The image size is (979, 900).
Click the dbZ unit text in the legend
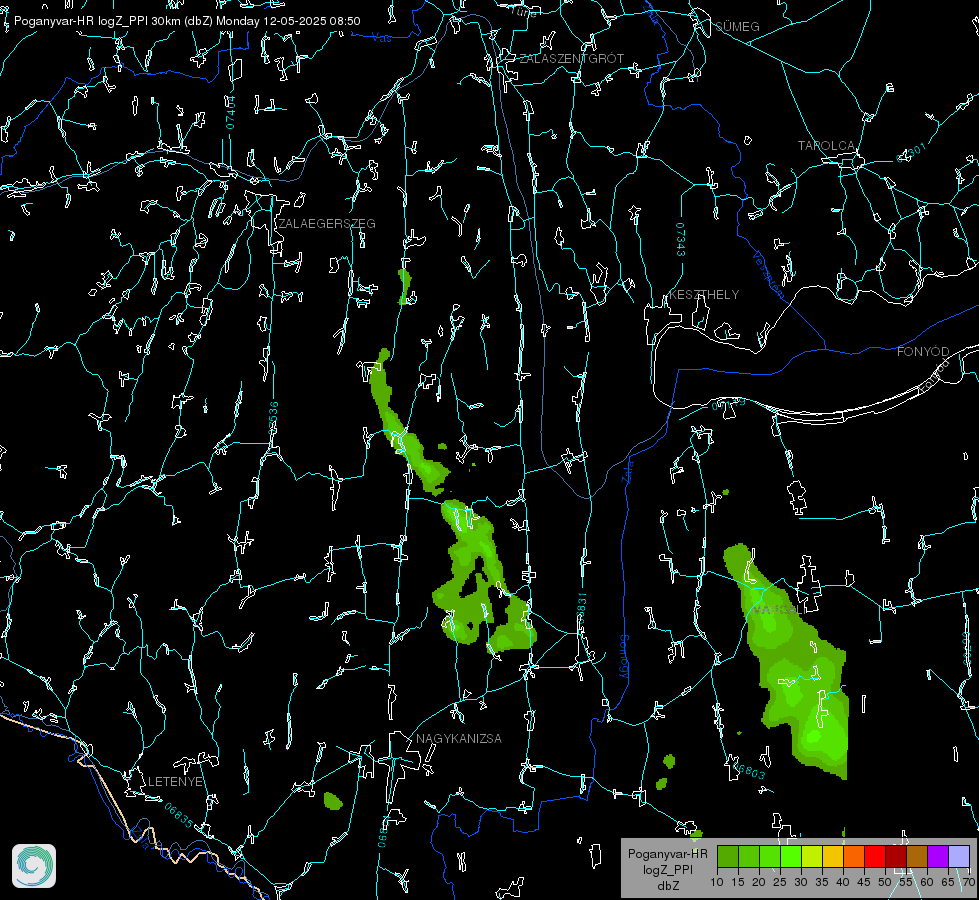[668, 886]
